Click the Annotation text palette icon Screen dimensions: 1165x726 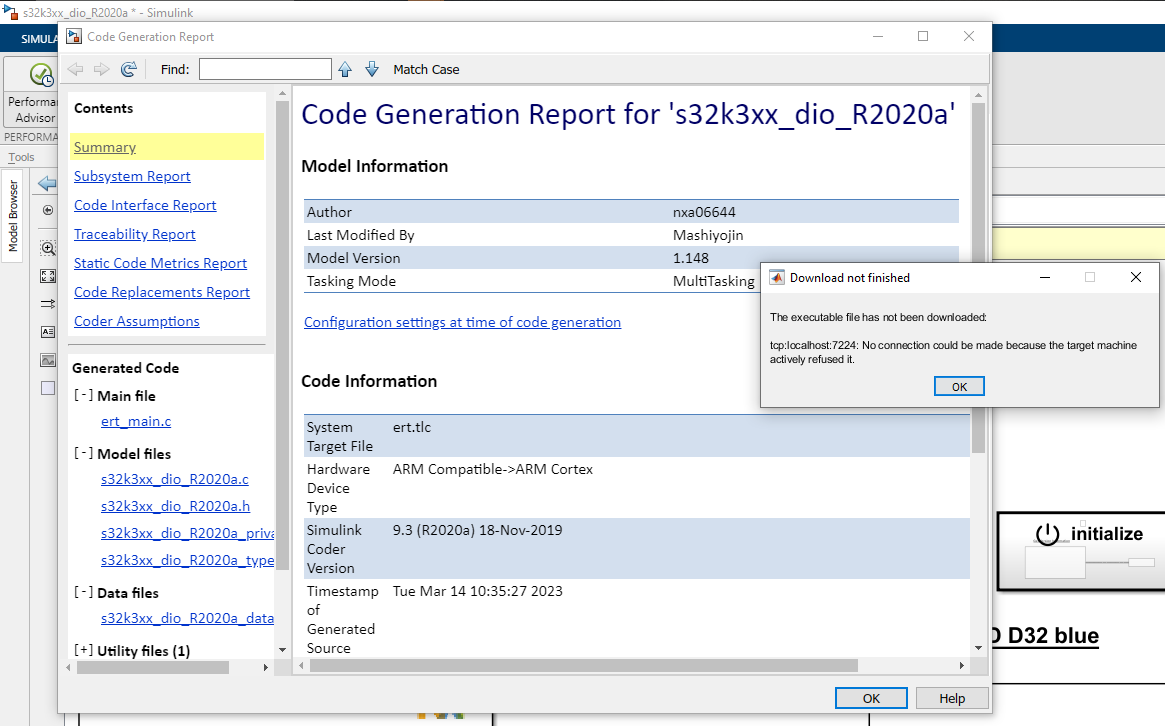pyautogui.click(x=48, y=332)
